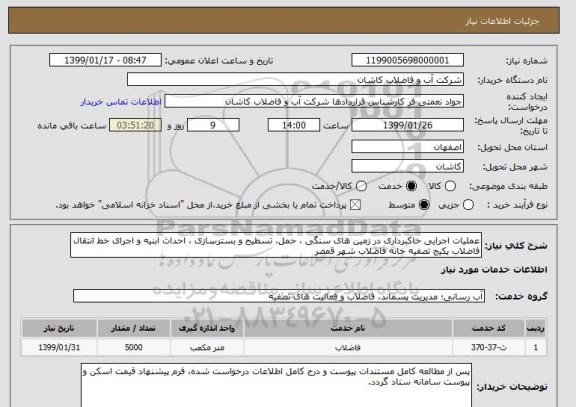Click the need number field 1199005698000001
576x407 pixels.
point(407,60)
